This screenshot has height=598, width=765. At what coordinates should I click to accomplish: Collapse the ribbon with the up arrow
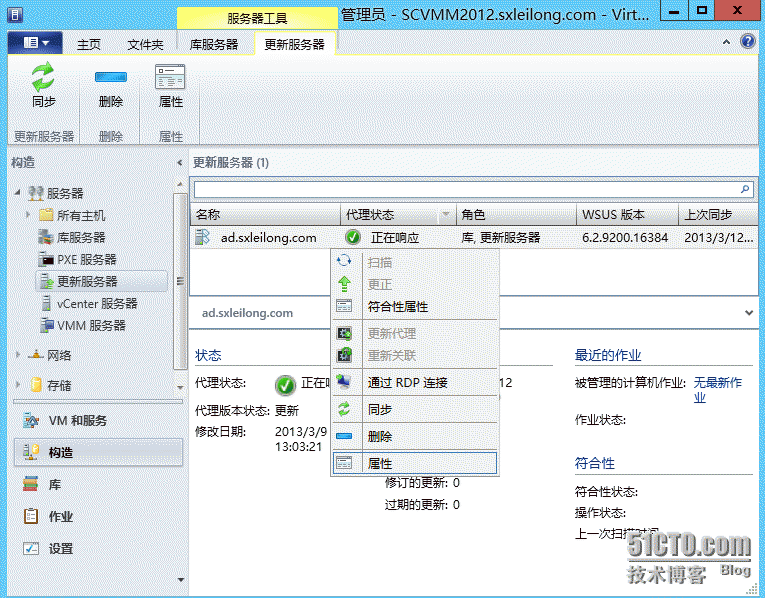[x=726, y=42]
